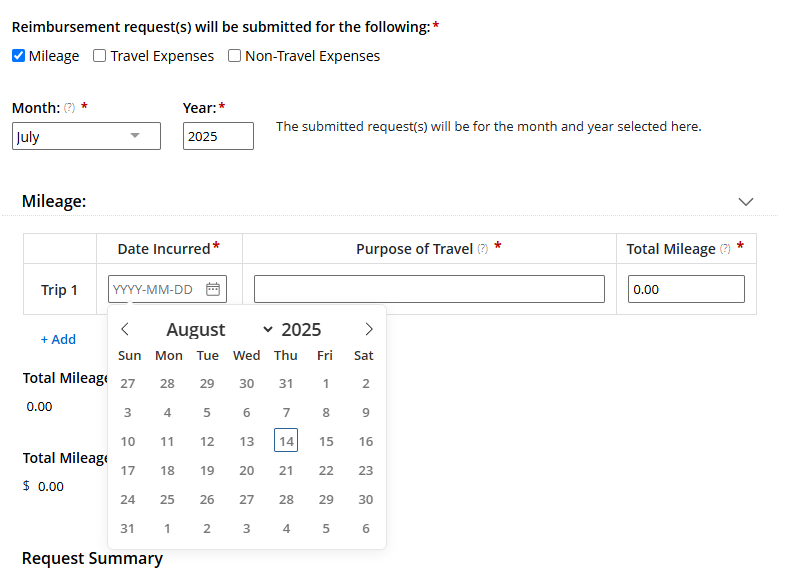
Task: Click the Month help tooltip icon
Action: click(69, 108)
